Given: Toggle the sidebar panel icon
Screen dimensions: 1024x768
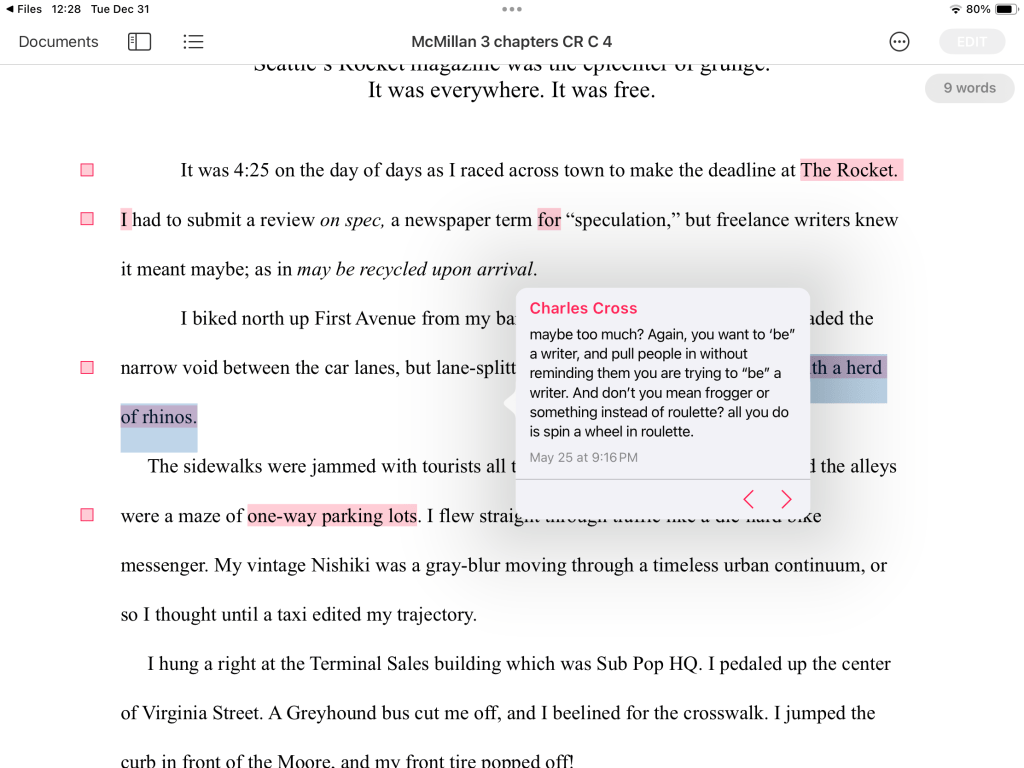Looking at the screenshot, I should (139, 42).
